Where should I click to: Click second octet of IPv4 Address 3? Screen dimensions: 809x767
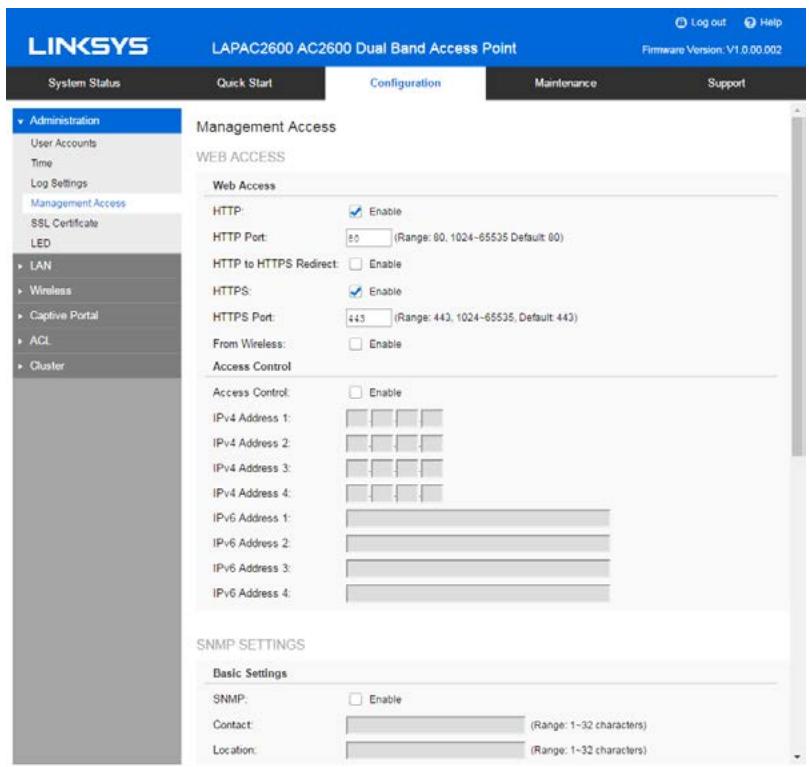click(382, 468)
